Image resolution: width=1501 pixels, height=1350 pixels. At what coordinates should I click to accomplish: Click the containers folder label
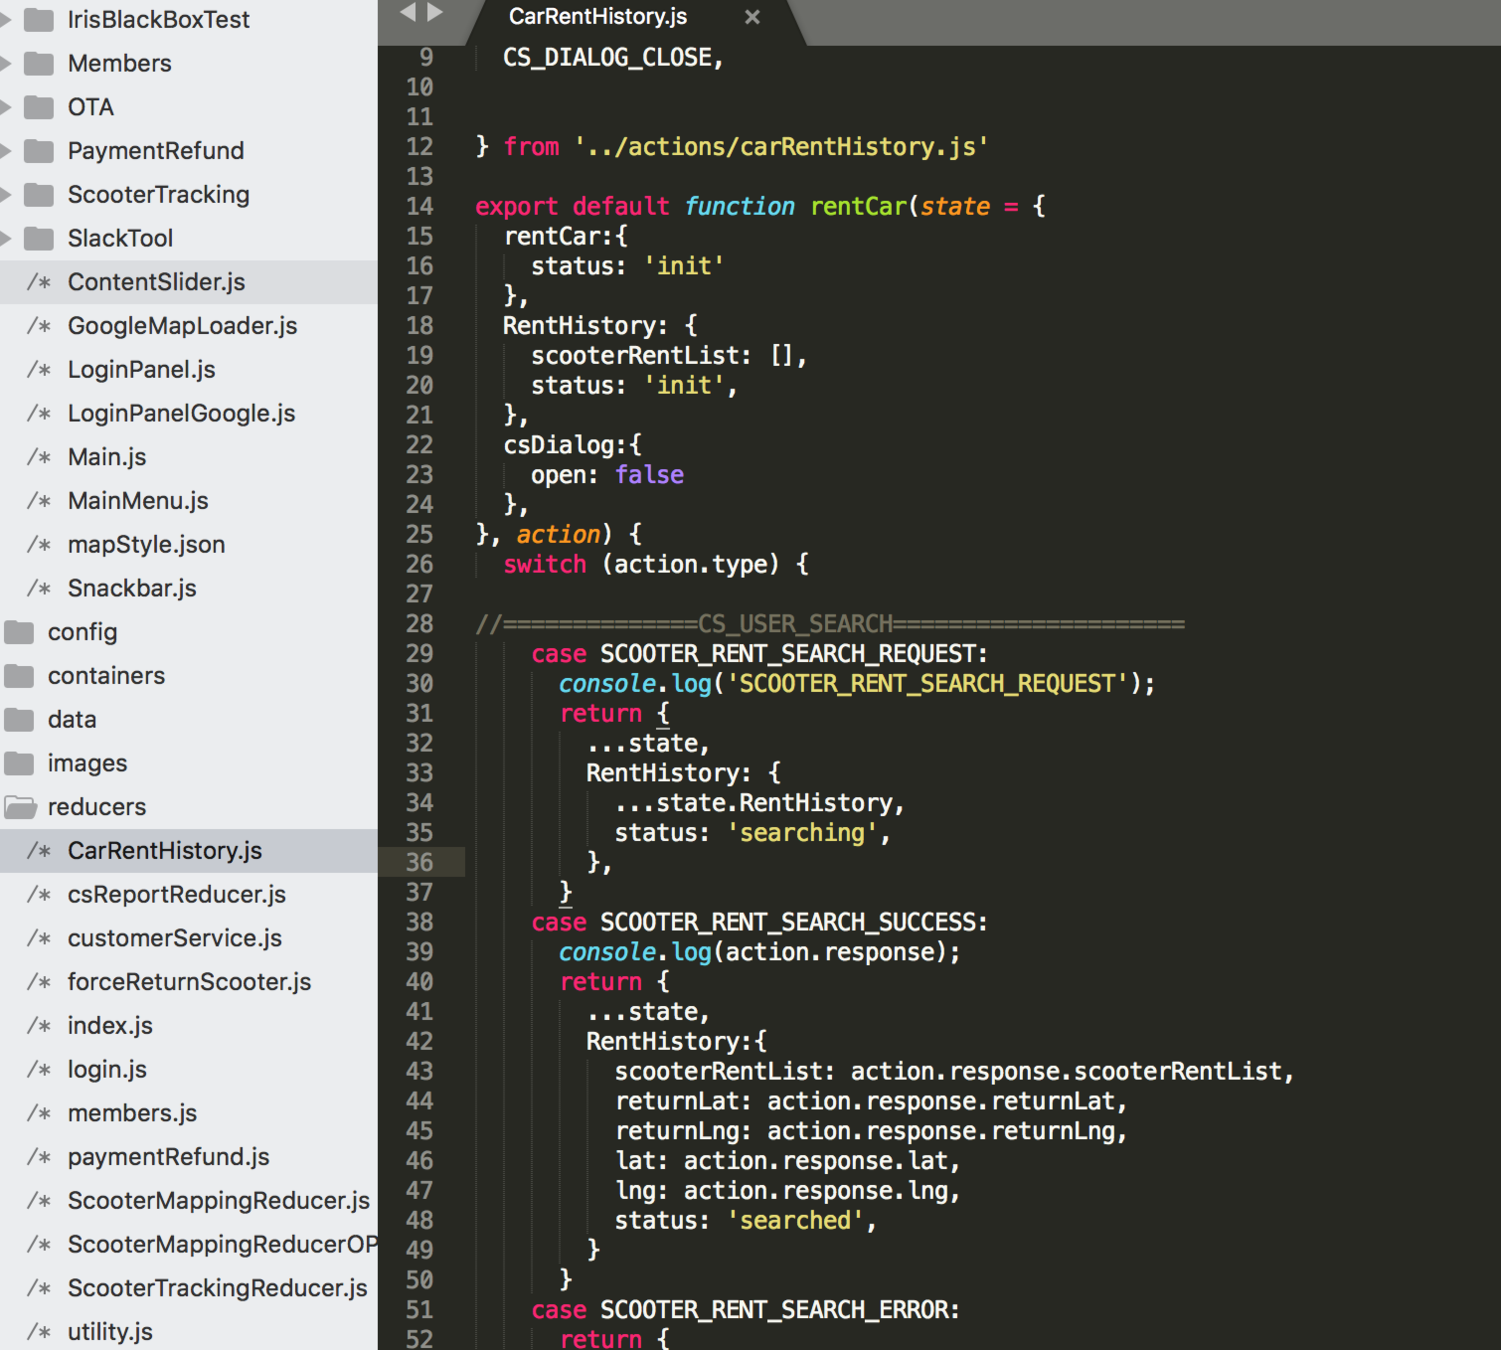pos(106,676)
